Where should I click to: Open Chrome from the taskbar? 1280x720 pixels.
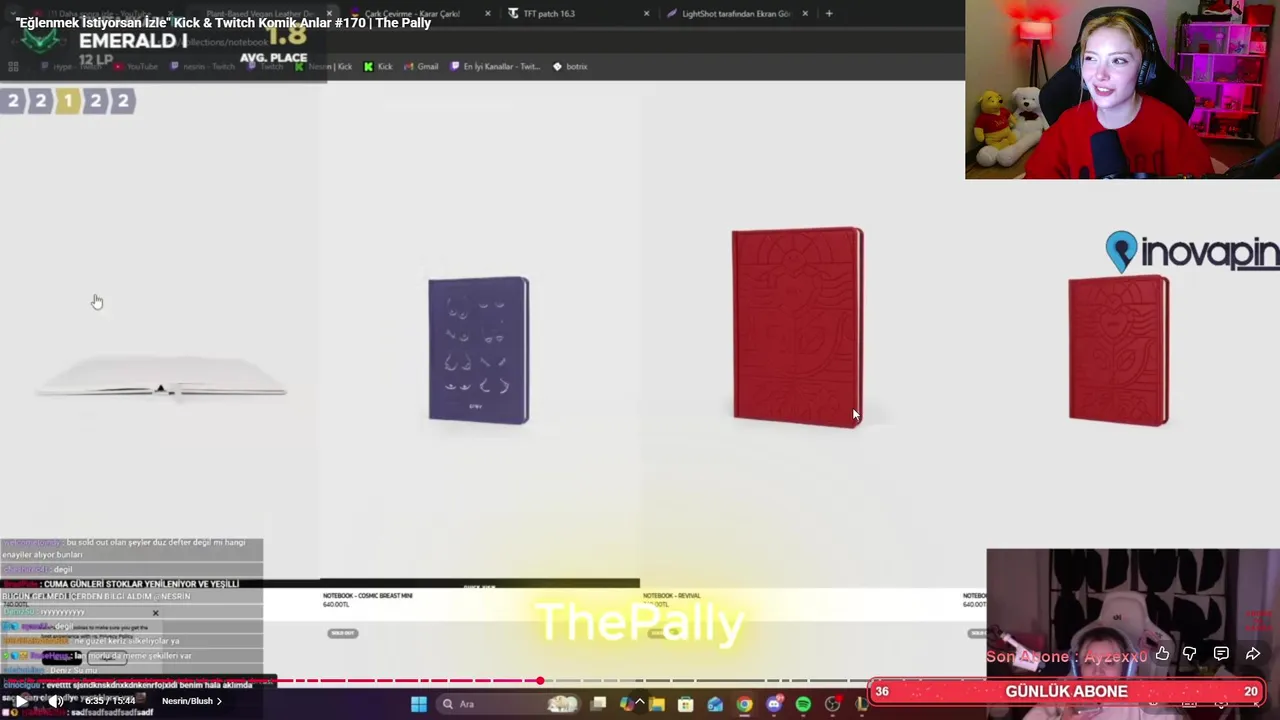click(744, 704)
